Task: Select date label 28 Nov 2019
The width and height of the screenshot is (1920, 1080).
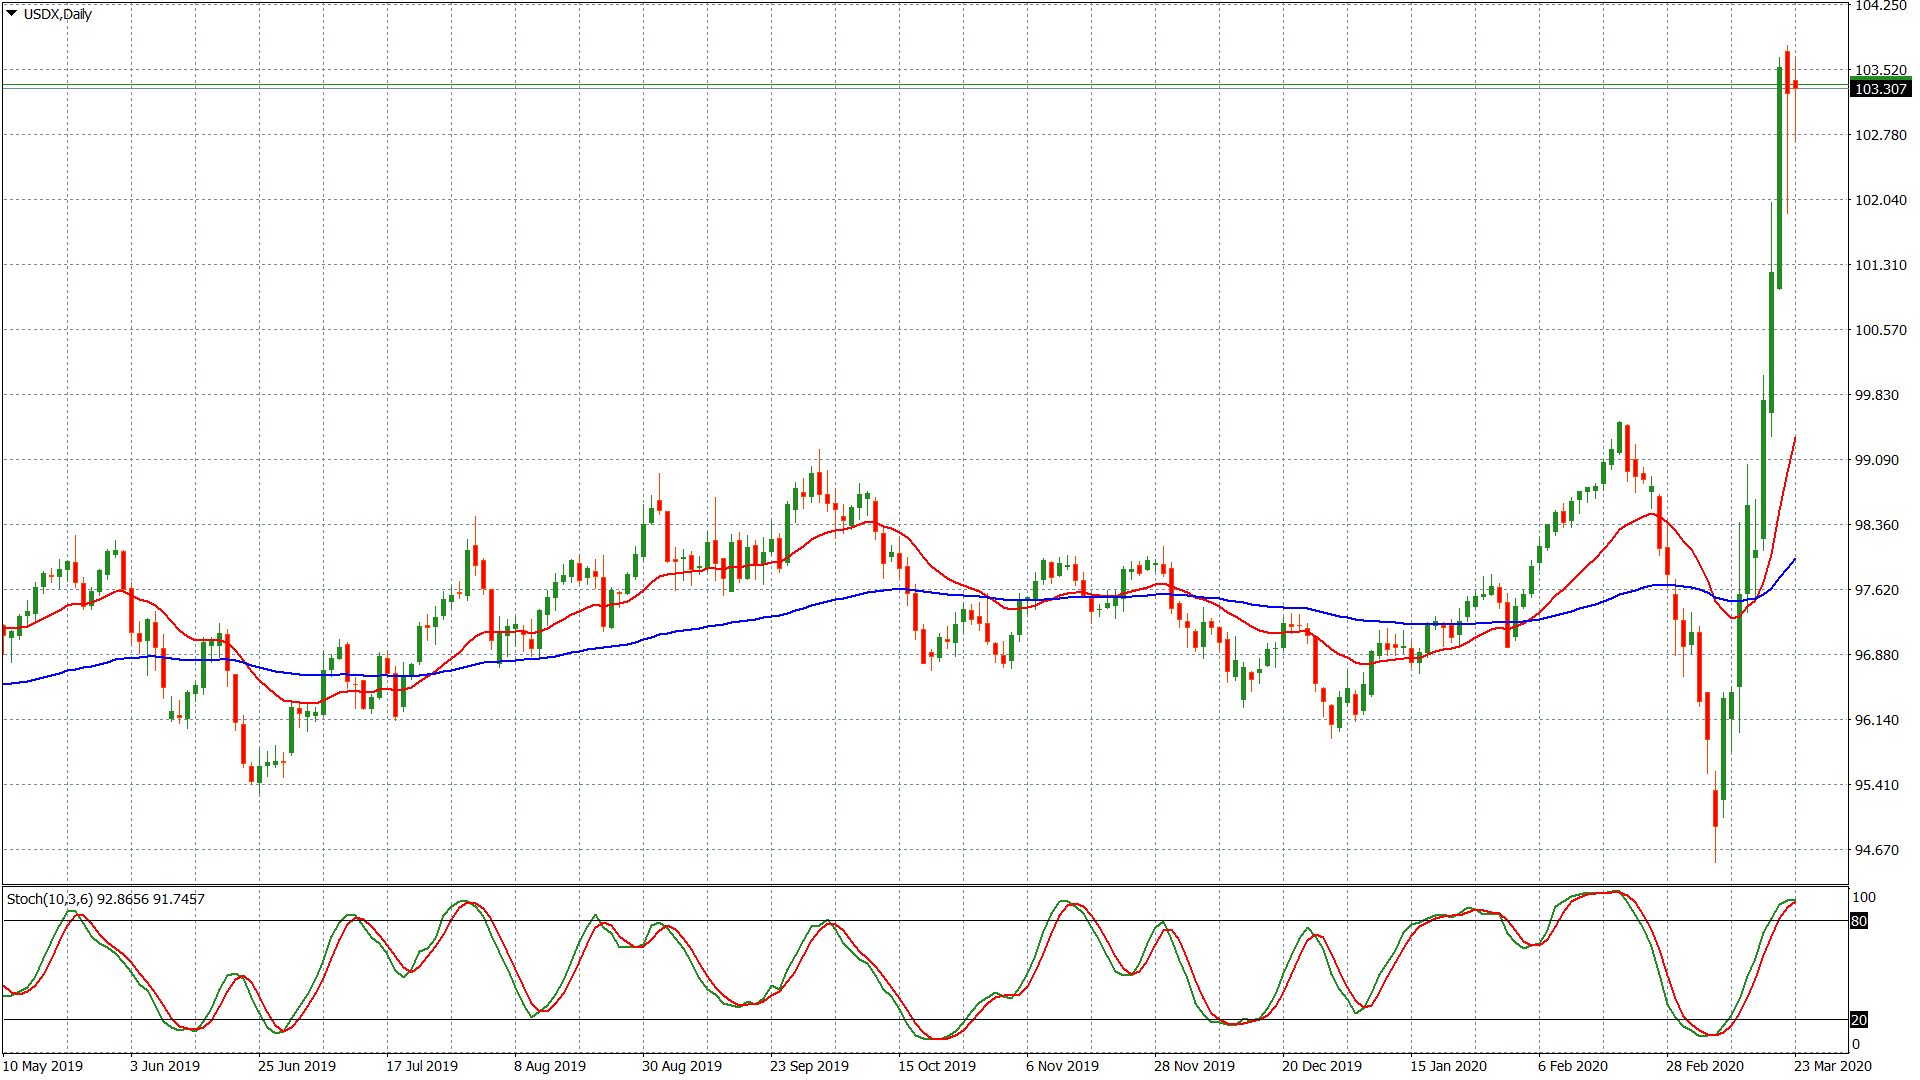Action: (x=1194, y=1066)
